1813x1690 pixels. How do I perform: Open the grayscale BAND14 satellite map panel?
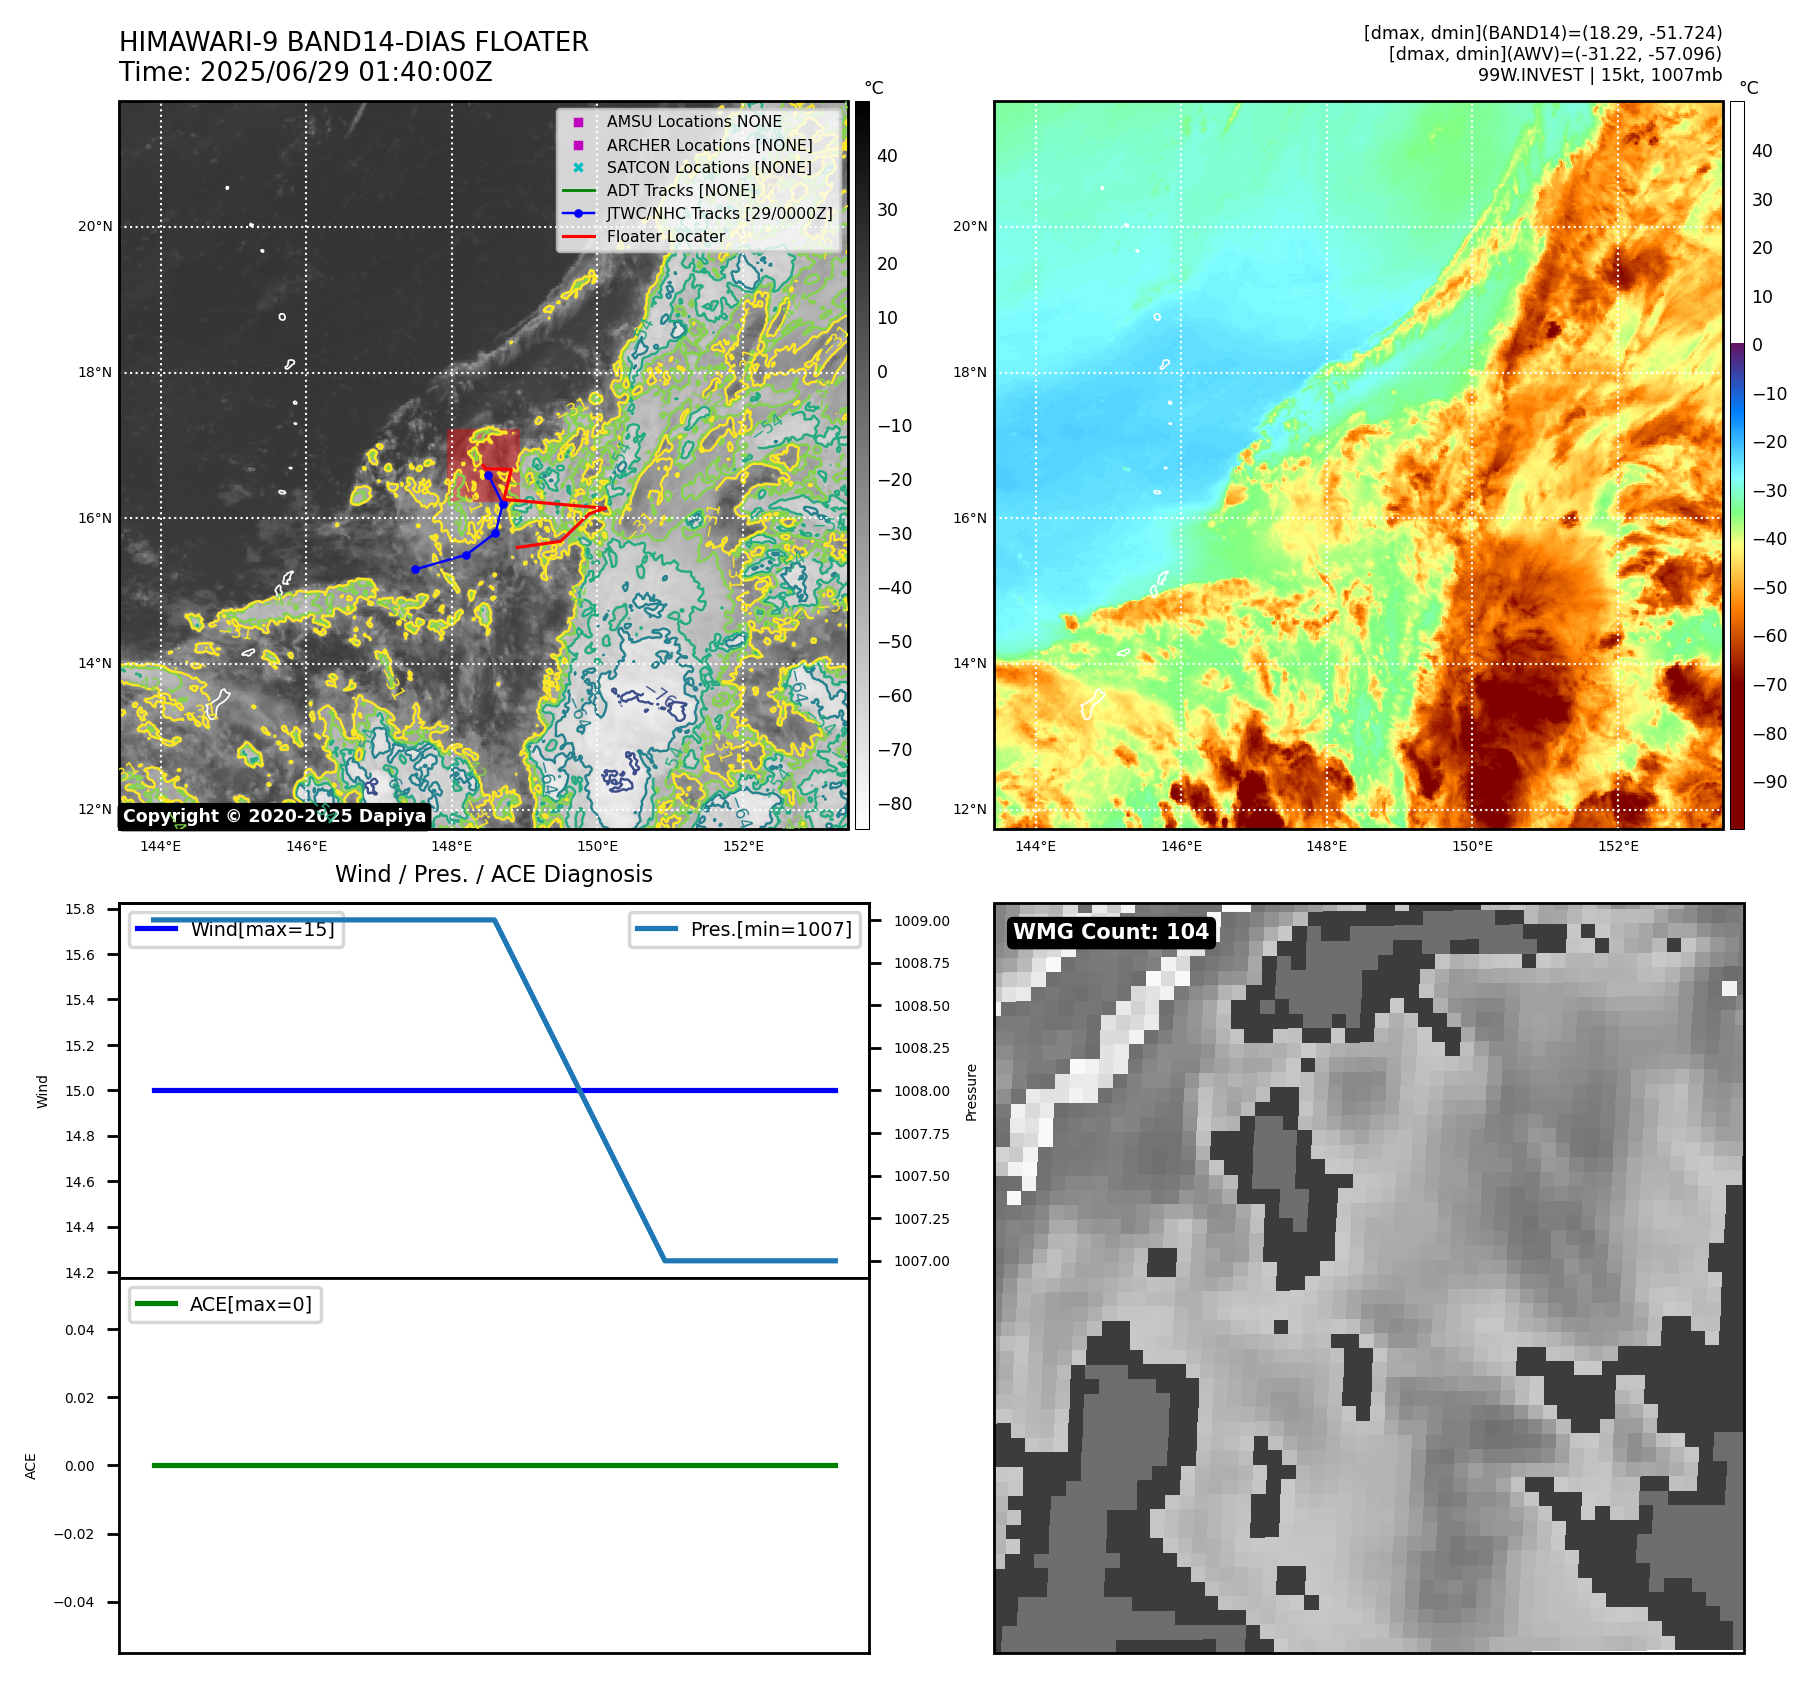(x=484, y=465)
